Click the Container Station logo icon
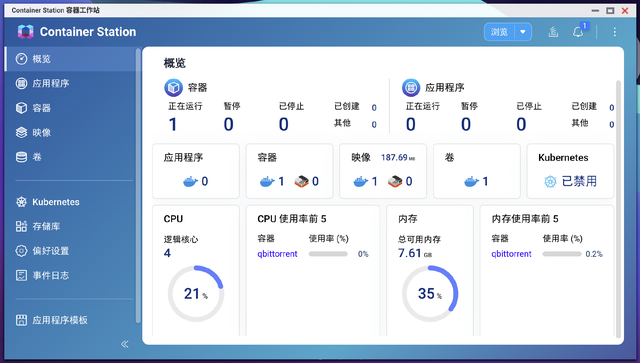Viewport: 640px width, 363px height. coord(26,32)
